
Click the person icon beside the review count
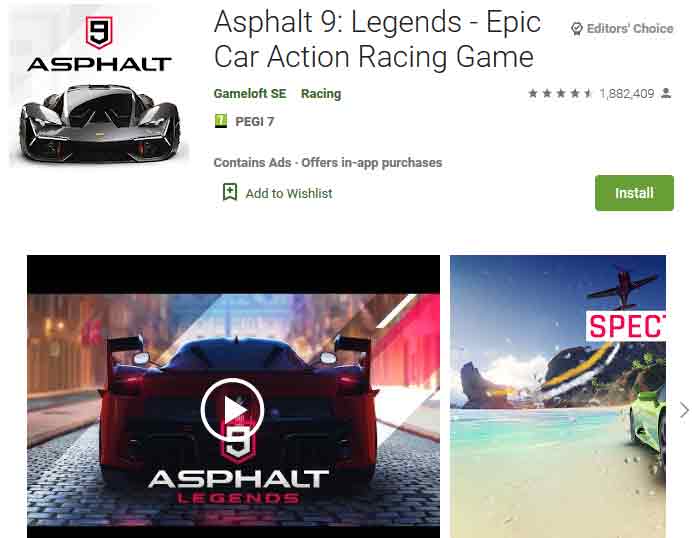[666, 93]
